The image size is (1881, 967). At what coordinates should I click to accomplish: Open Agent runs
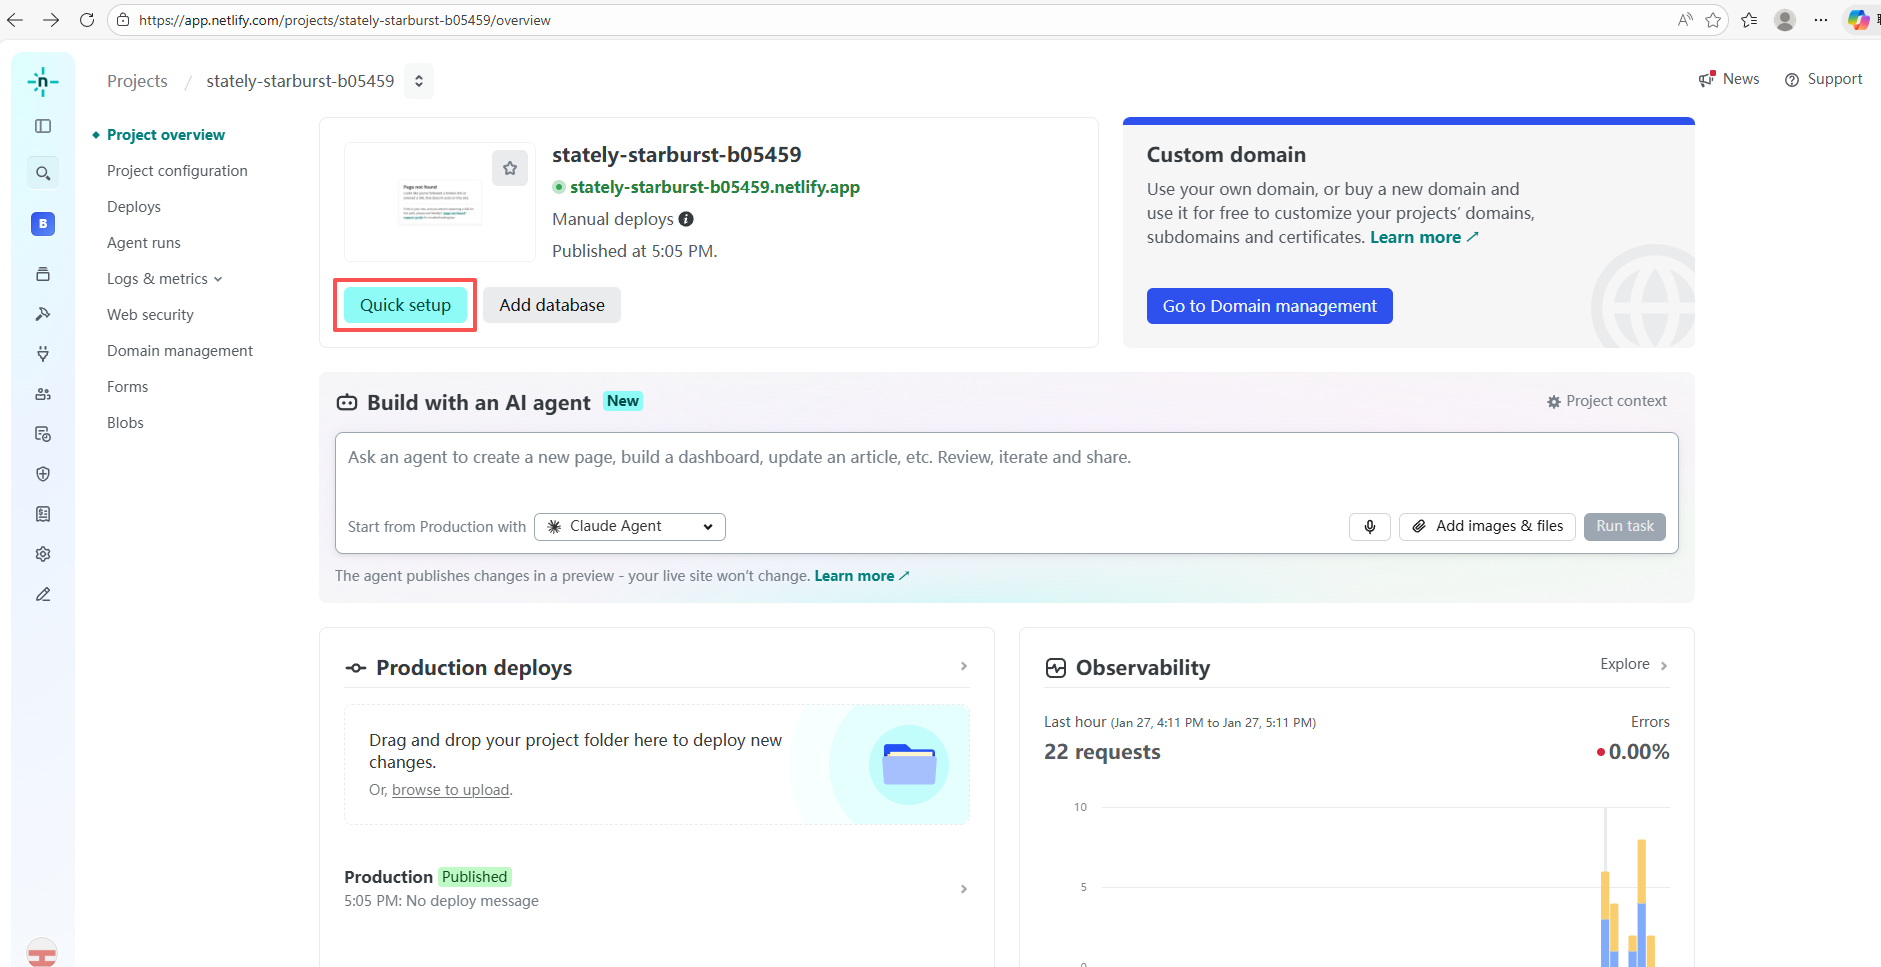pyautogui.click(x=144, y=243)
